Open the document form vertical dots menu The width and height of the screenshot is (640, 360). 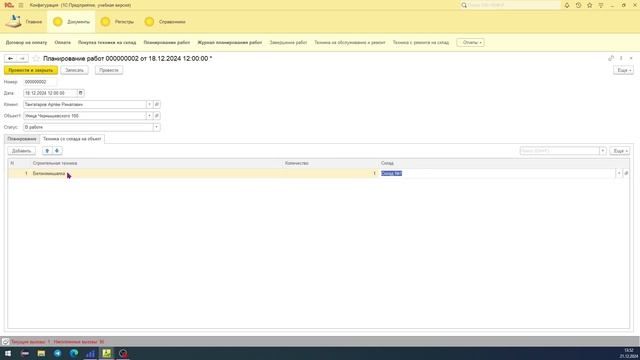[621, 58]
